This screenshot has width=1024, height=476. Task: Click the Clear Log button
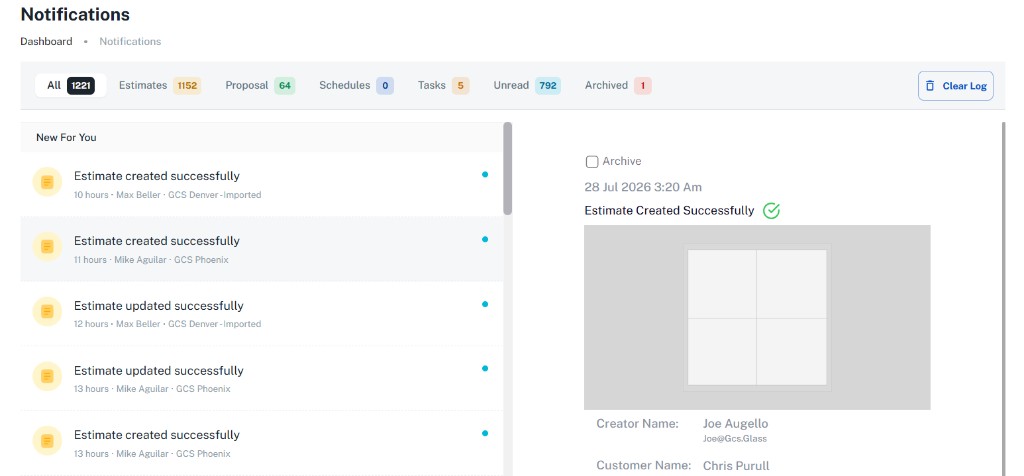click(955, 86)
